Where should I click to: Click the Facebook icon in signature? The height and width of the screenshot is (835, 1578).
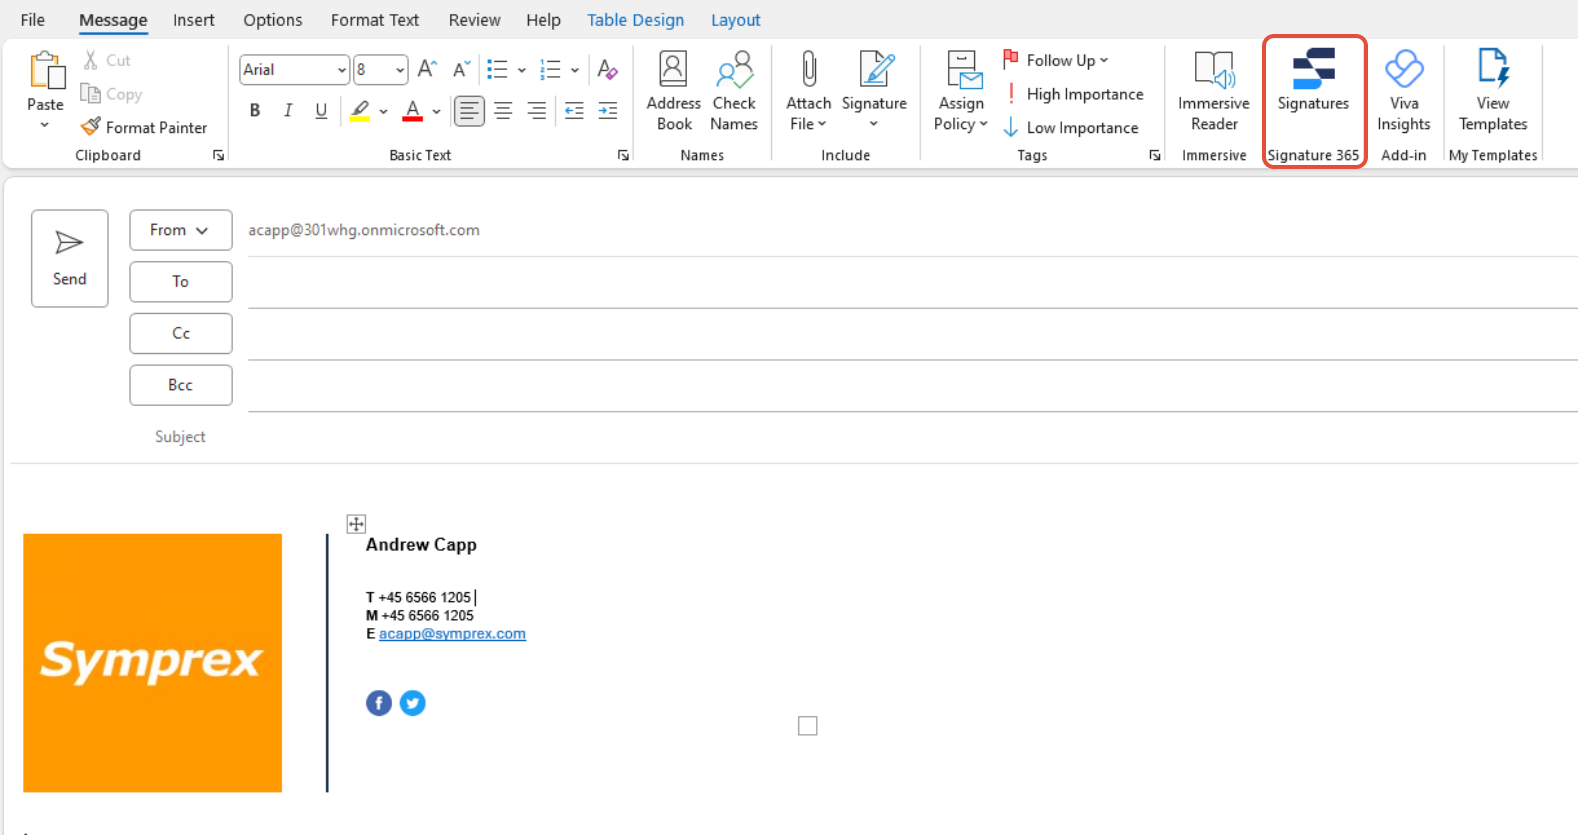tap(379, 703)
